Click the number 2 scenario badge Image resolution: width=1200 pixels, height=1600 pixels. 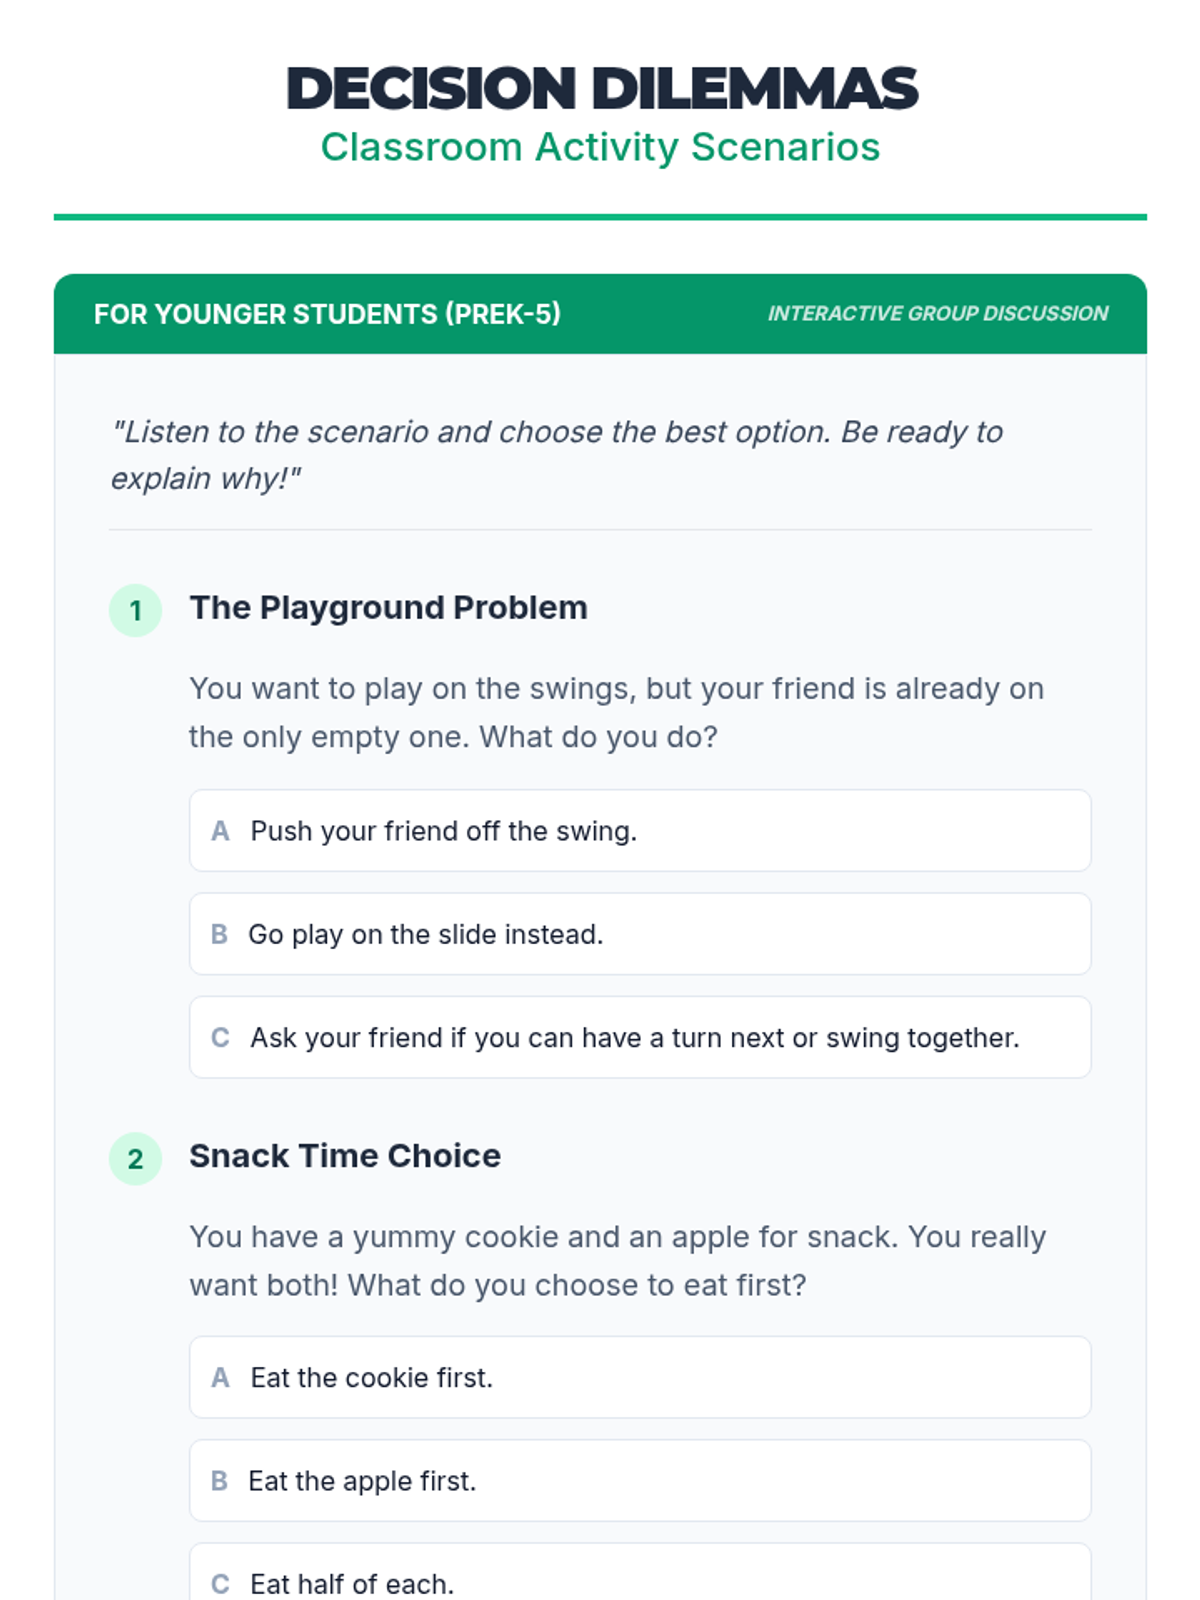(x=135, y=1159)
